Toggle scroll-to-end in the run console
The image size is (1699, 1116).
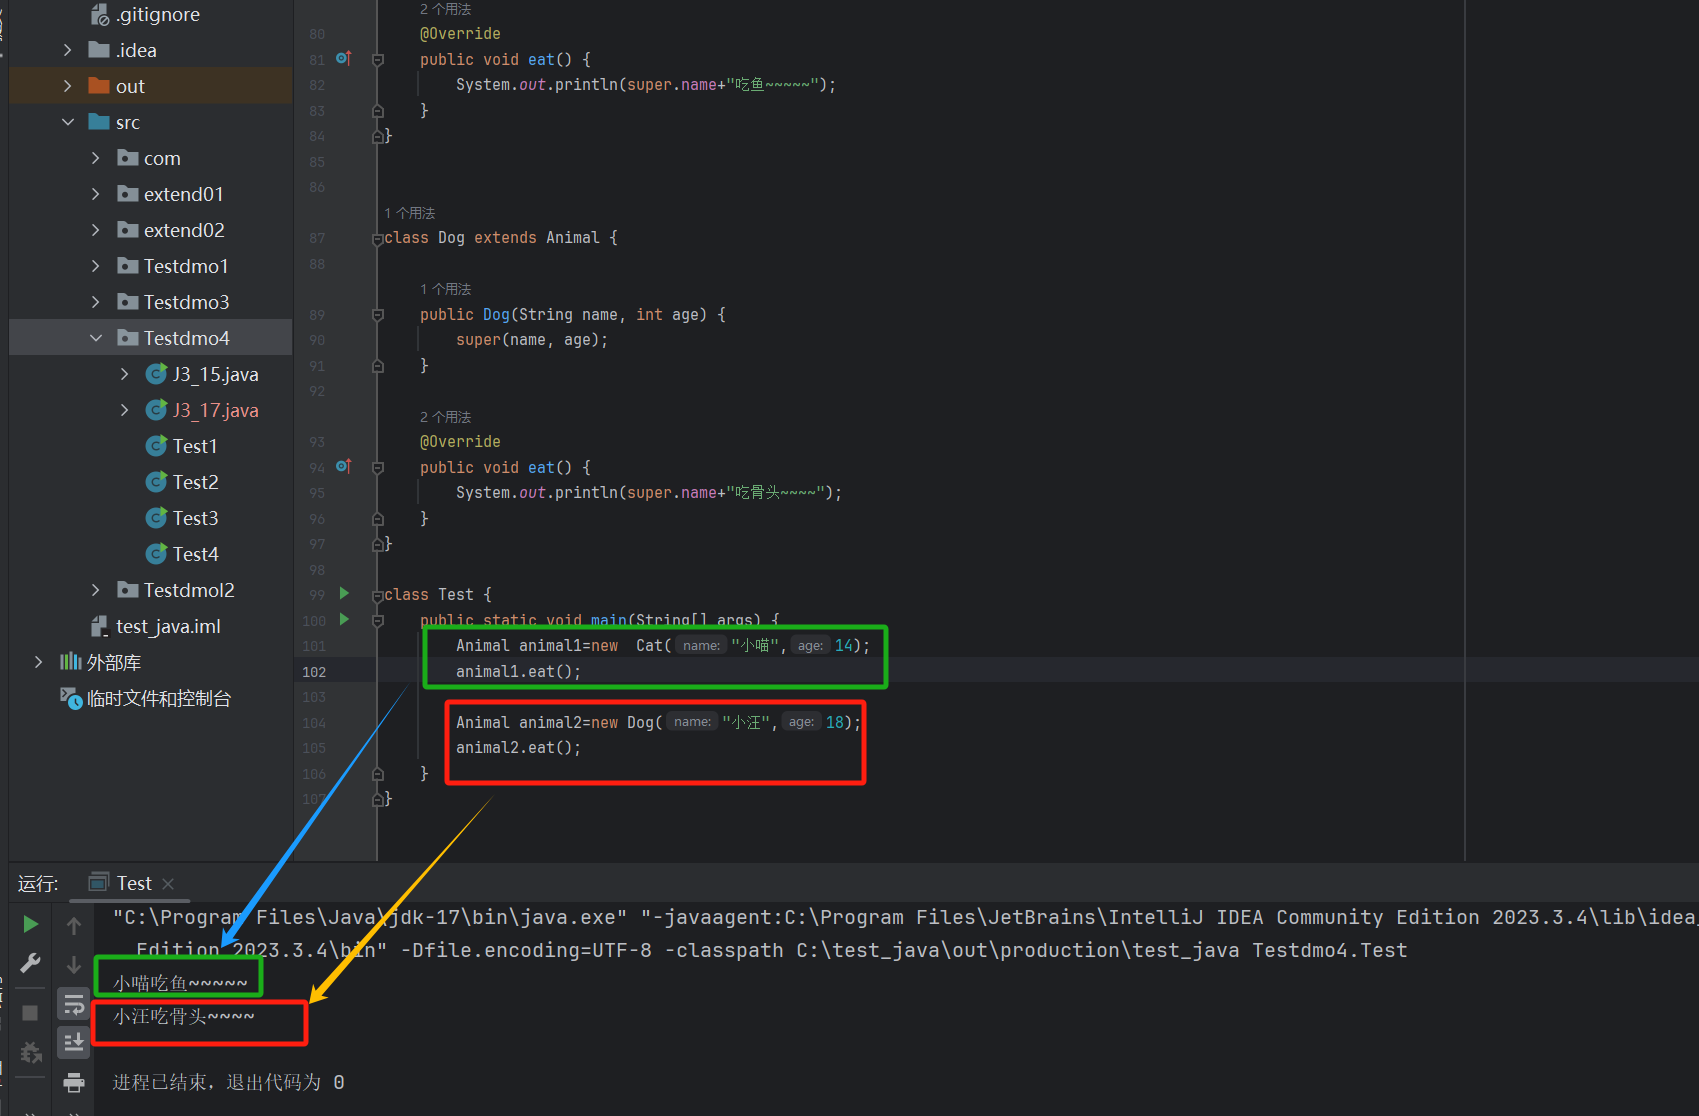[x=74, y=1043]
